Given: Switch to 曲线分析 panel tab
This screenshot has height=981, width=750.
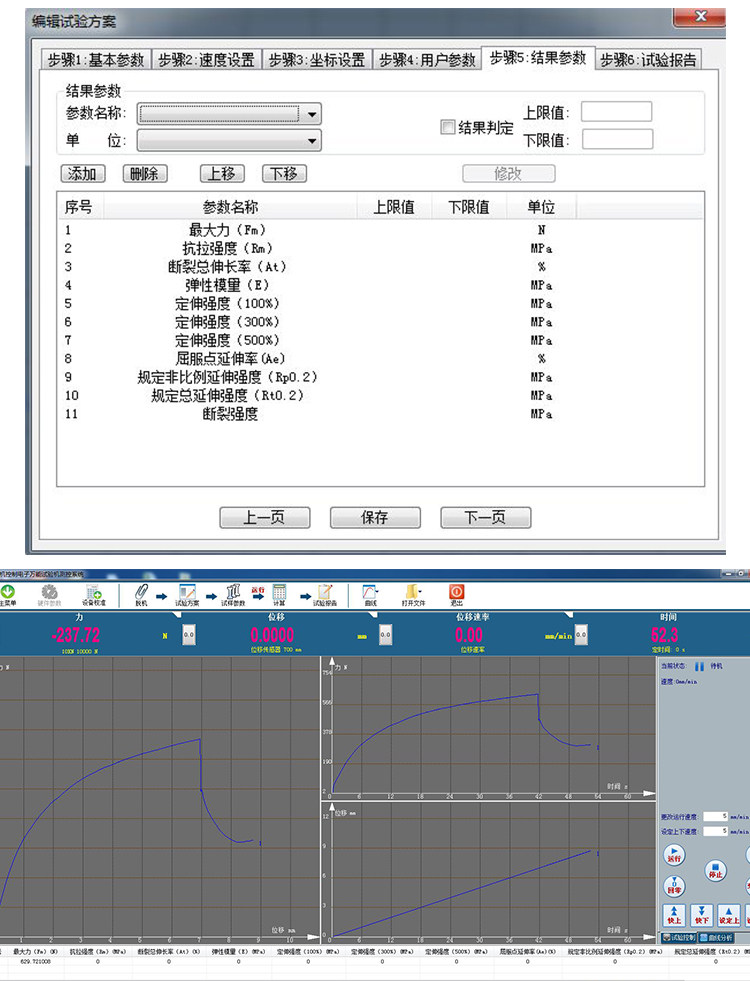Looking at the screenshot, I should [x=716, y=937].
